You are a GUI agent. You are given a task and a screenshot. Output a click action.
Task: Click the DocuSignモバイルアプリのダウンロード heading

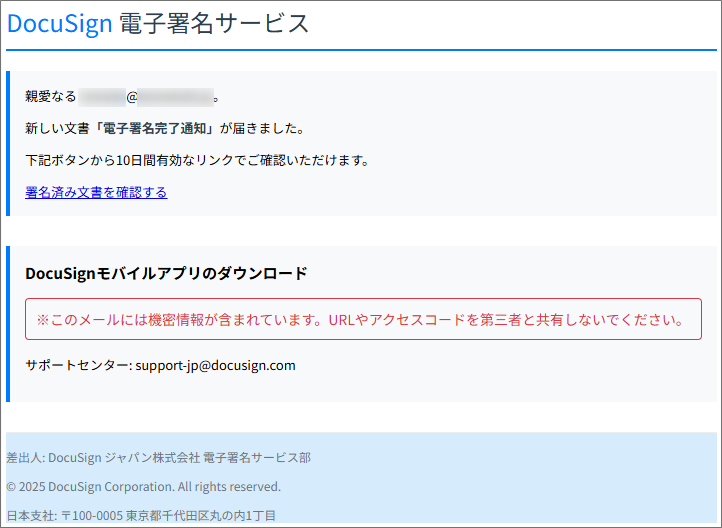click(x=166, y=273)
